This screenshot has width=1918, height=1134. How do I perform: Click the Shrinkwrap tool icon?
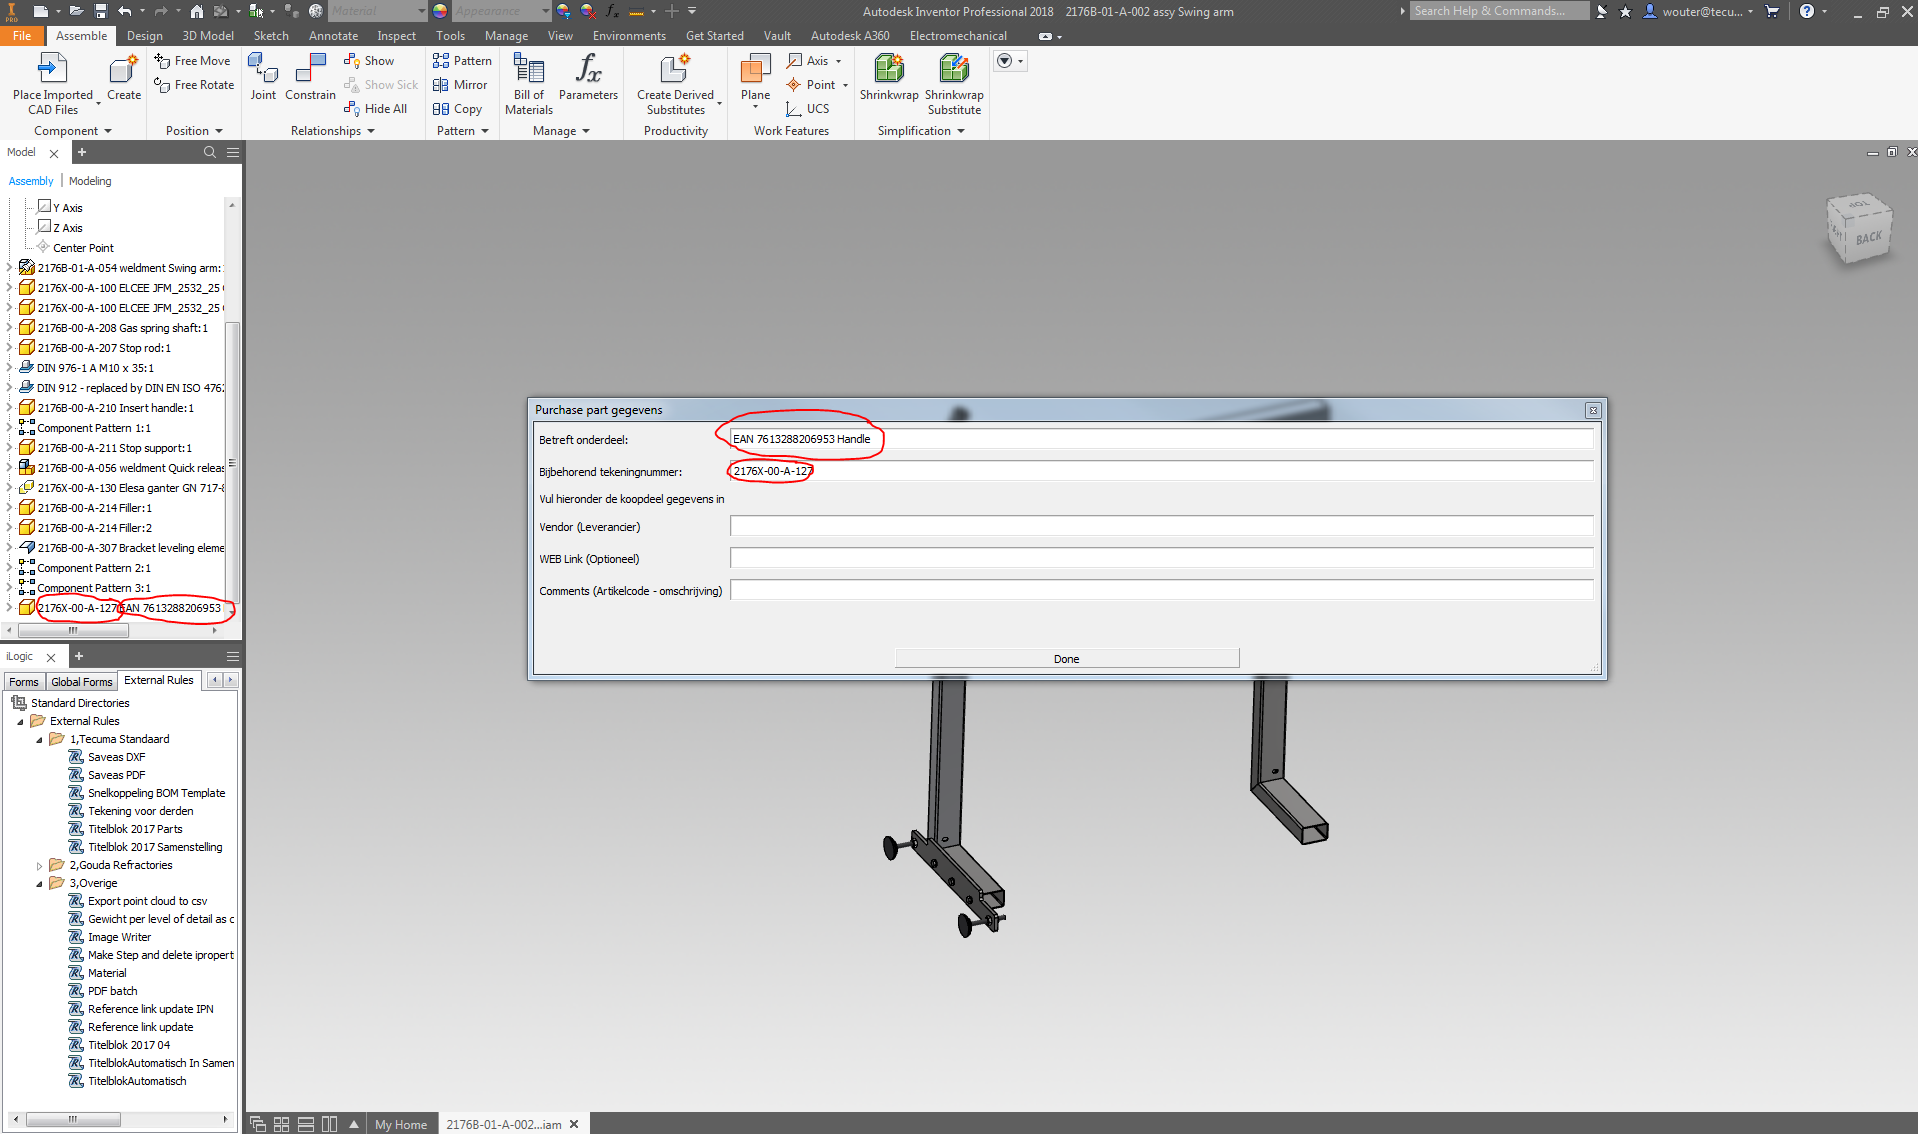(x=889, y=69)
